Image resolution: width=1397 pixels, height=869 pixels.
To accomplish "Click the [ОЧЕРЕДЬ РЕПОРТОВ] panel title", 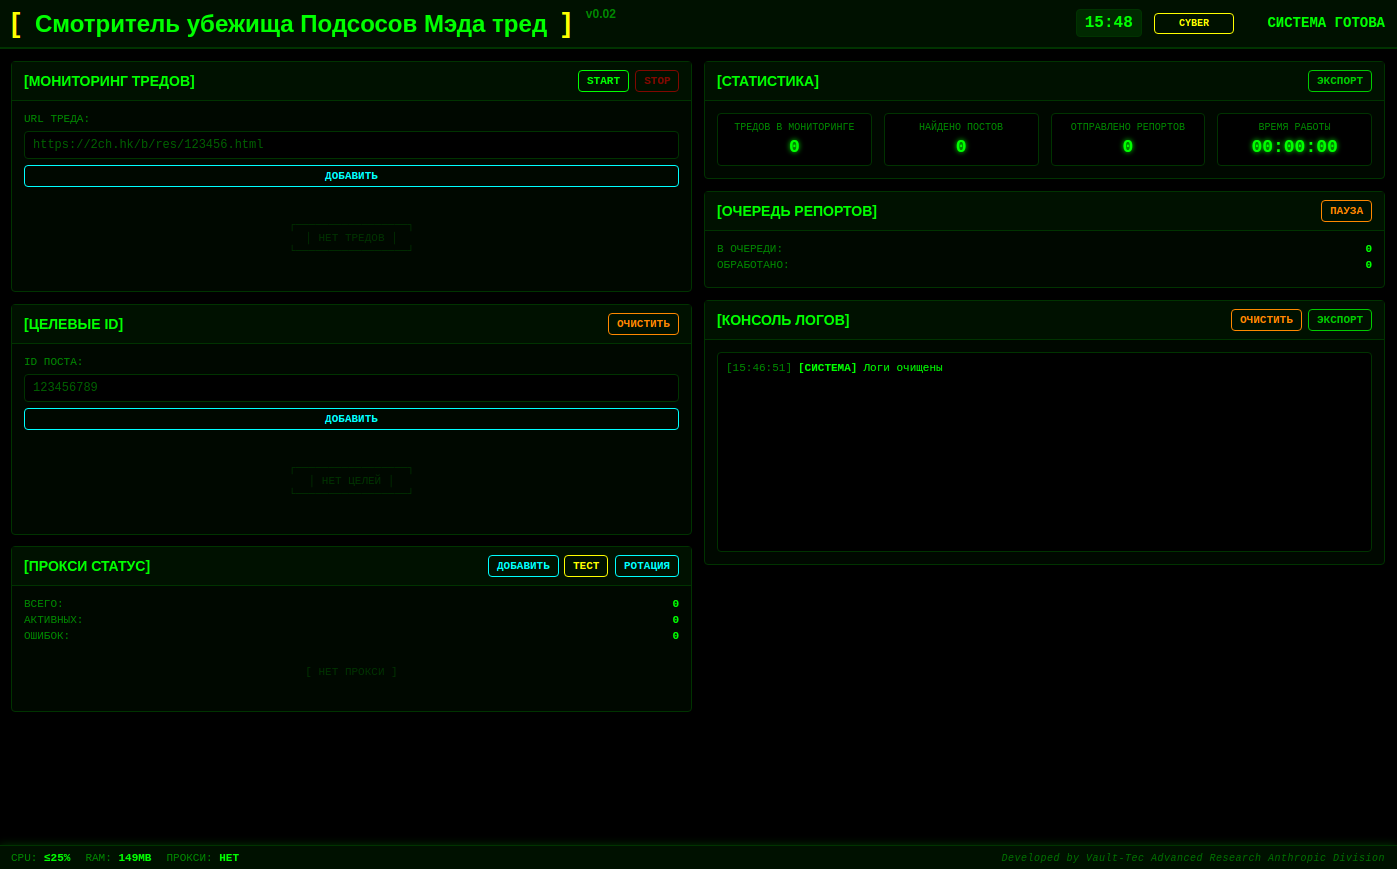I will (x=797, y=211).
